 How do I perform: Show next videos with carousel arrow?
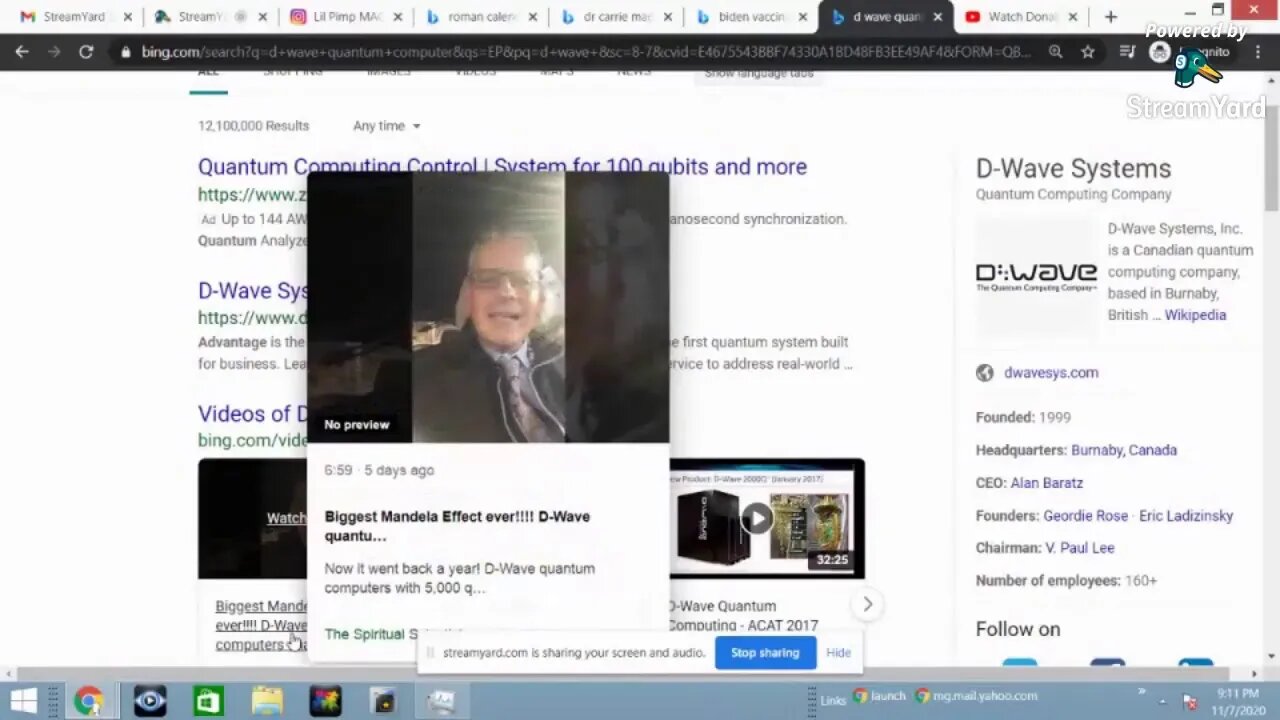pyautogui.click(x=867, y=604)
